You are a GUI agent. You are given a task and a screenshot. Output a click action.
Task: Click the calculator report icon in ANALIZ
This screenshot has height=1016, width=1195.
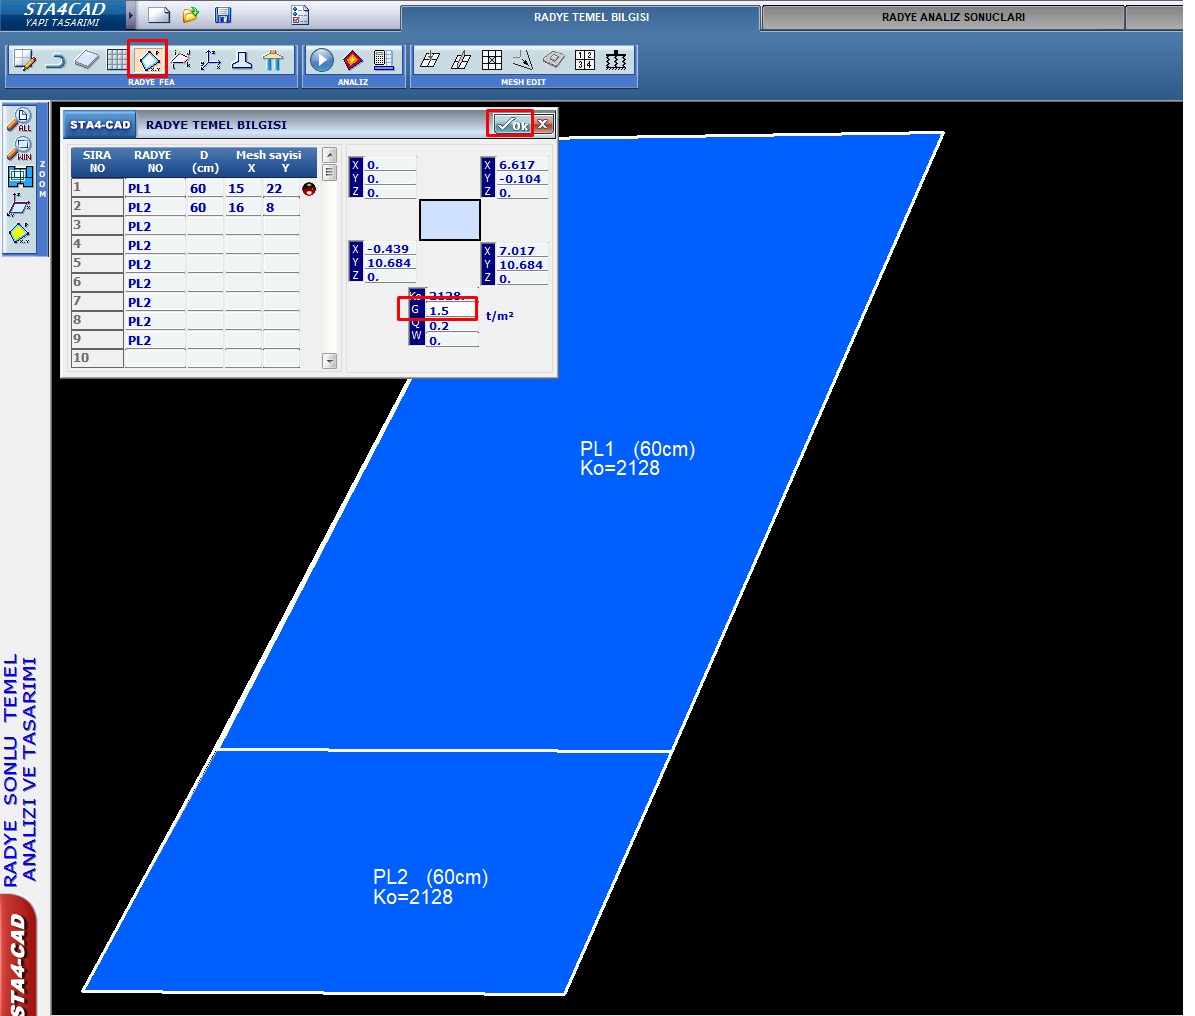click(384, 60)
